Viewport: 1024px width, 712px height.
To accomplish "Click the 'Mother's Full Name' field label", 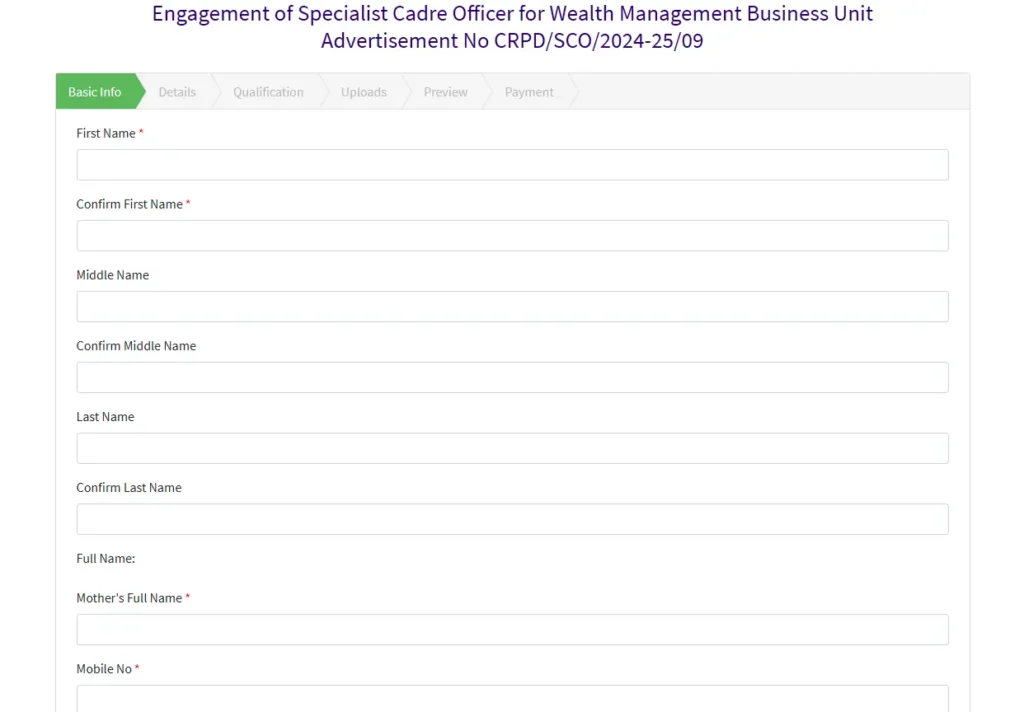I will (x=129, y=598).
